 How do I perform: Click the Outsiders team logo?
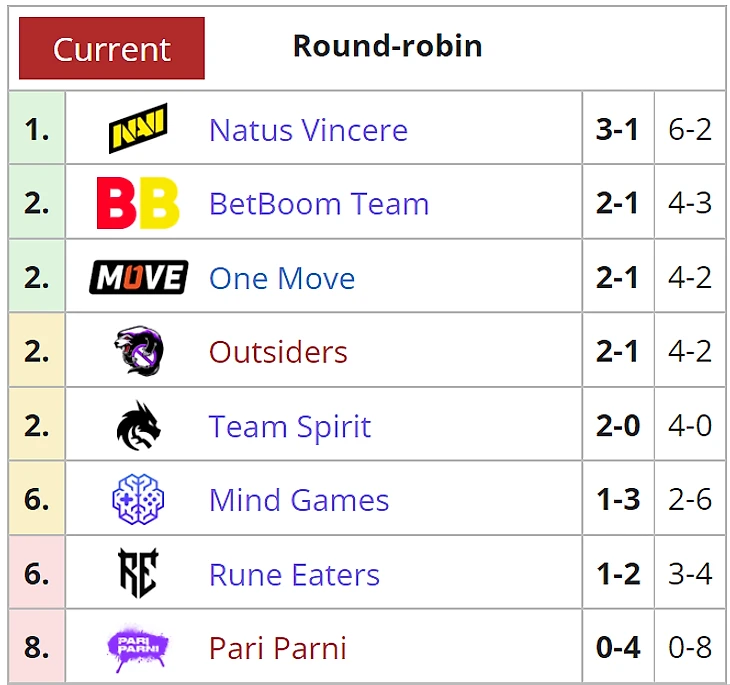point(138,351)
